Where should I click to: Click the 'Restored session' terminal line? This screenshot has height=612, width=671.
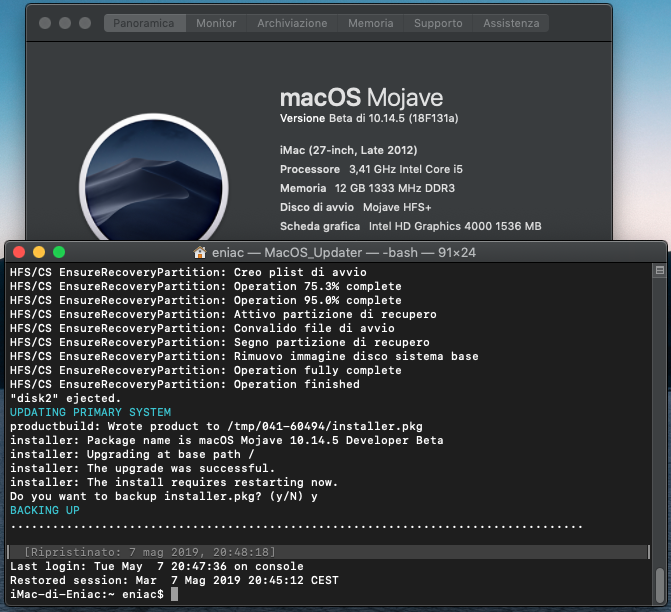(x=174, y=580)
